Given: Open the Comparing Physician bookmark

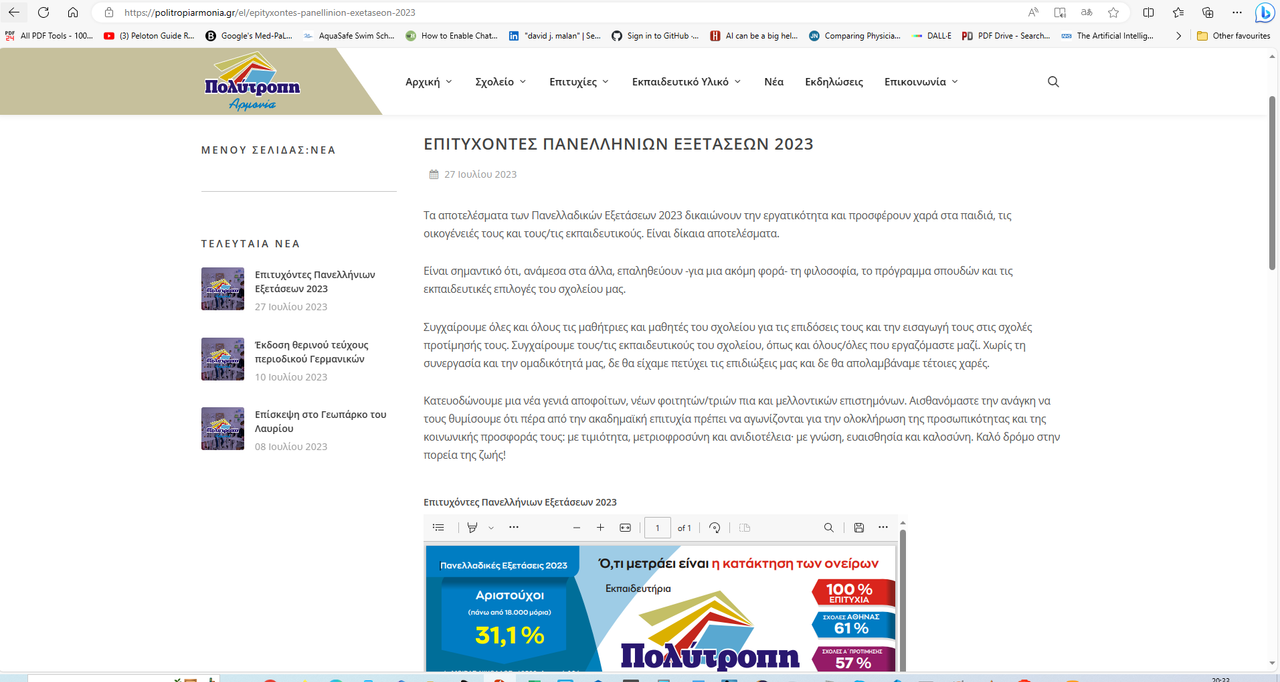Looking at the screenshot, I should point(855,35).
